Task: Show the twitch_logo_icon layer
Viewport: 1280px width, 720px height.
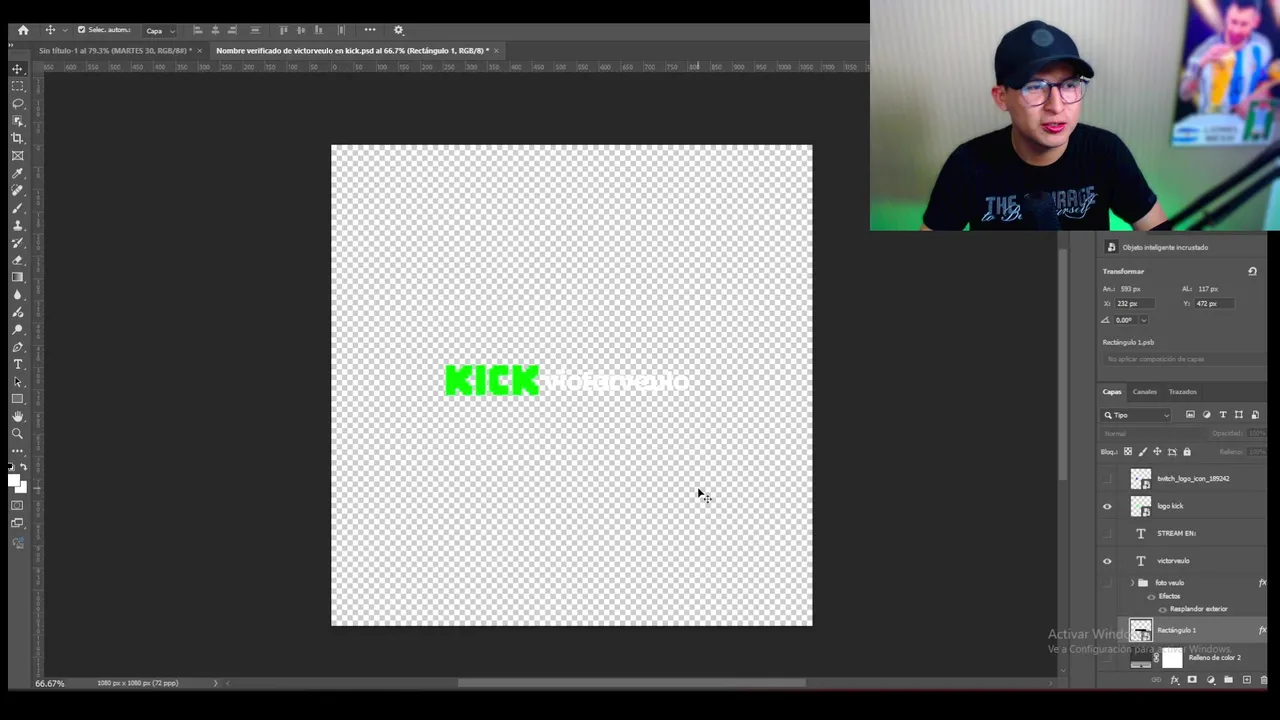Action: pyautogui.click(x=1107, y=479)
